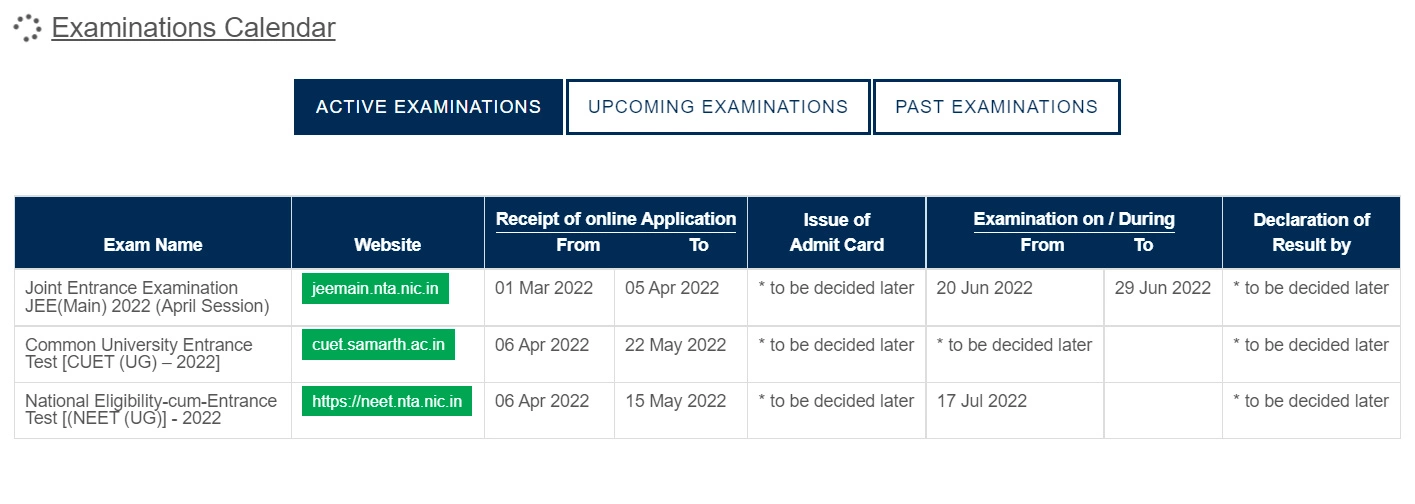Open the cuet.samarth.ac.in website link
The image size is (1415, 504).
click(378, 345)
